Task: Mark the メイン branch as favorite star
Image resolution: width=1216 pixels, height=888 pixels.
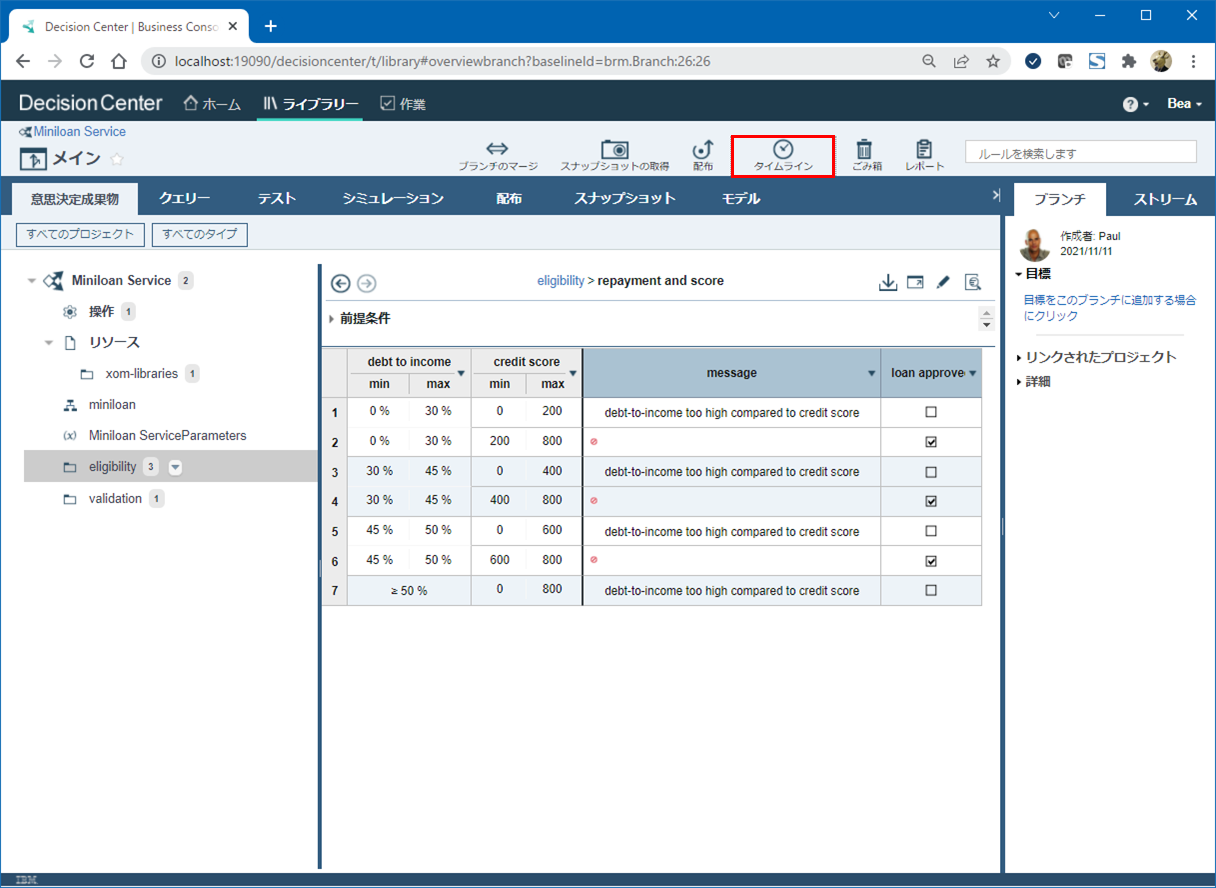Action: point(117,159)
